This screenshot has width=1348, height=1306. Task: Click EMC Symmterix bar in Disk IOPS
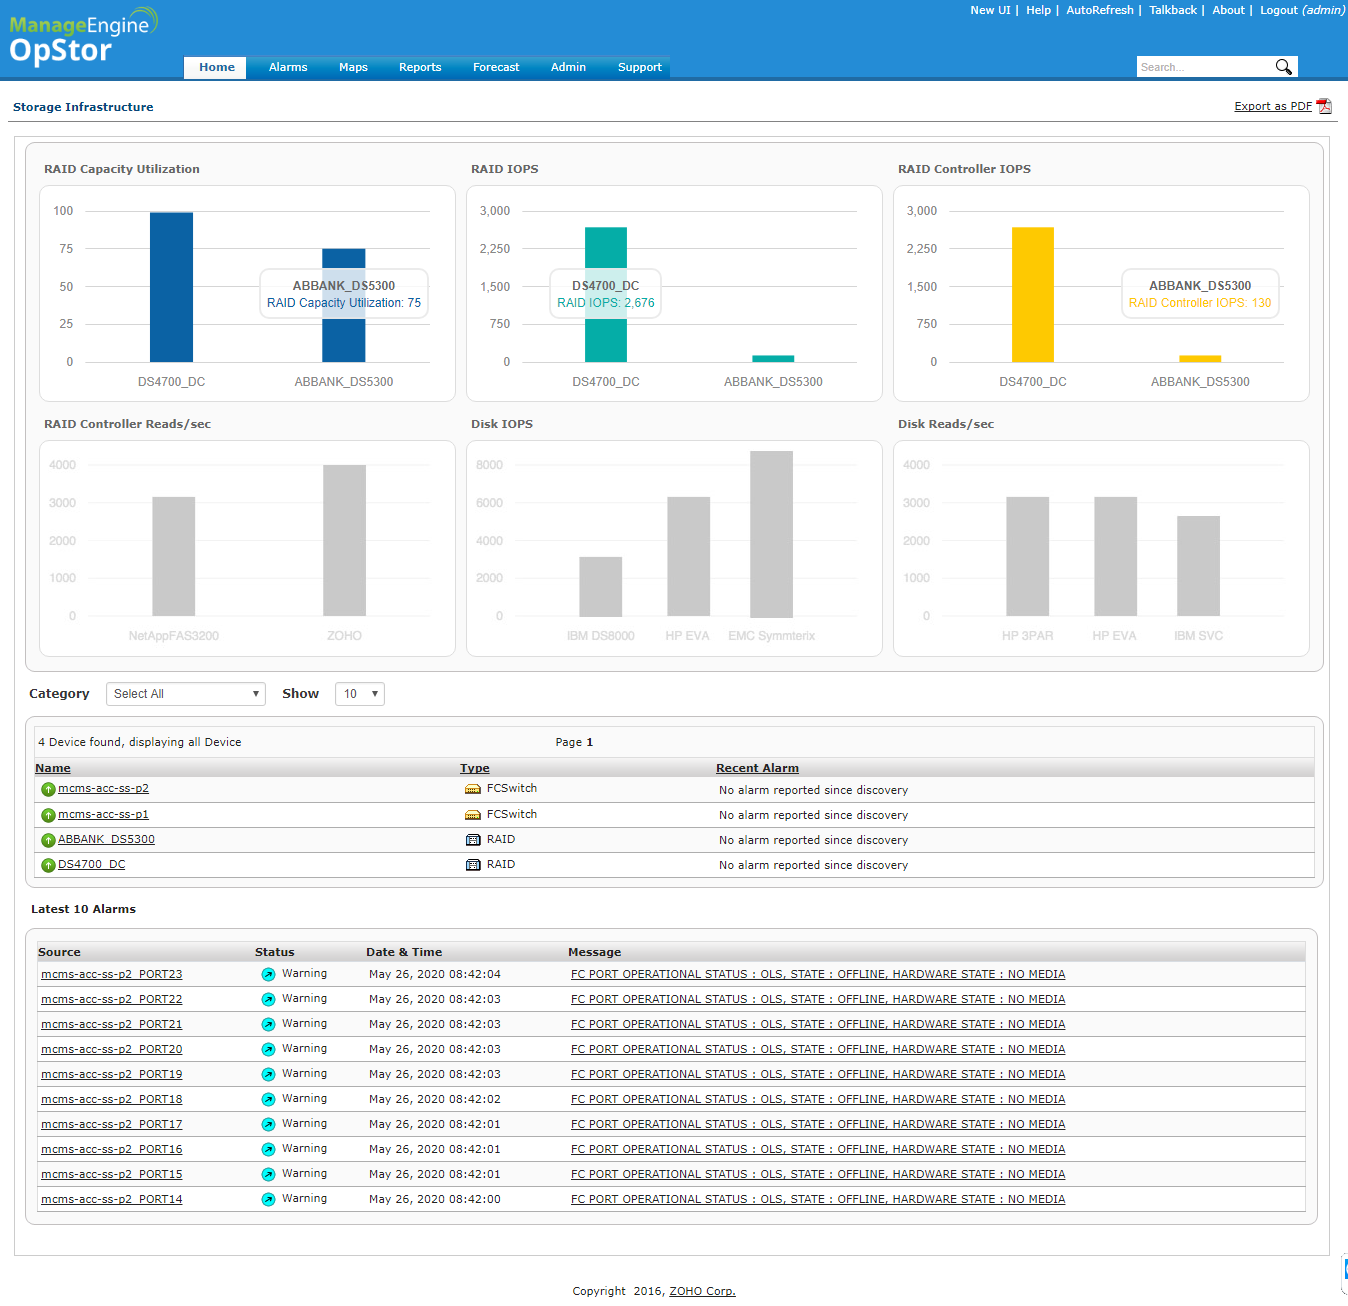(771, 534)
